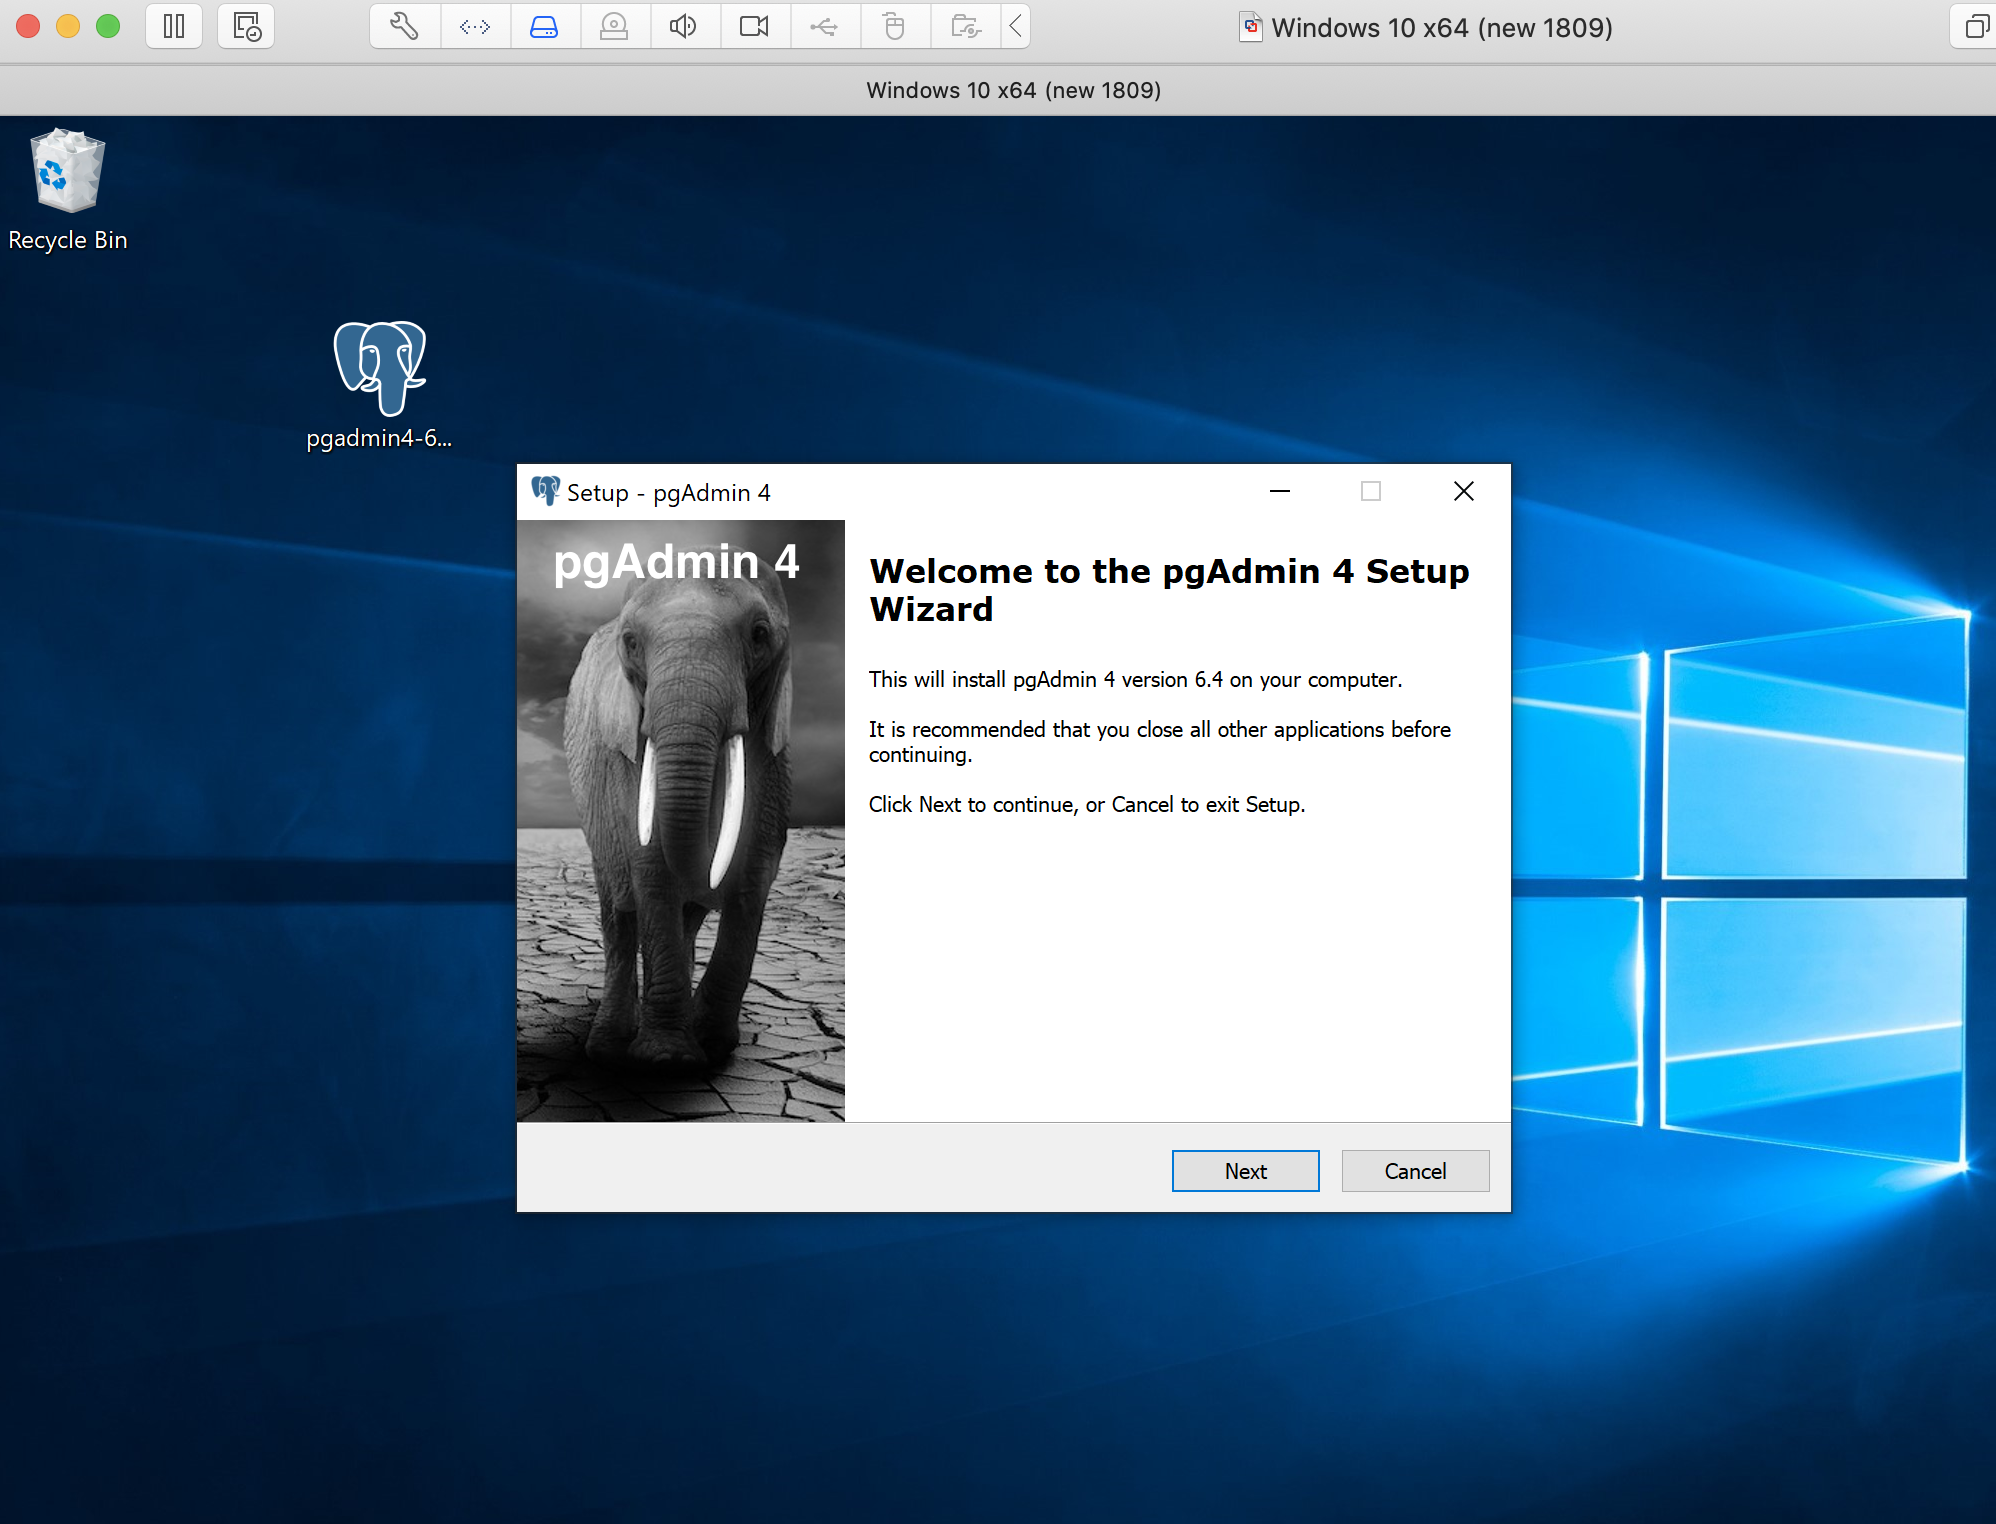Click the Windows 10 x64 tab title
The image size is (1996, 1524).
tap(1013, 90)
